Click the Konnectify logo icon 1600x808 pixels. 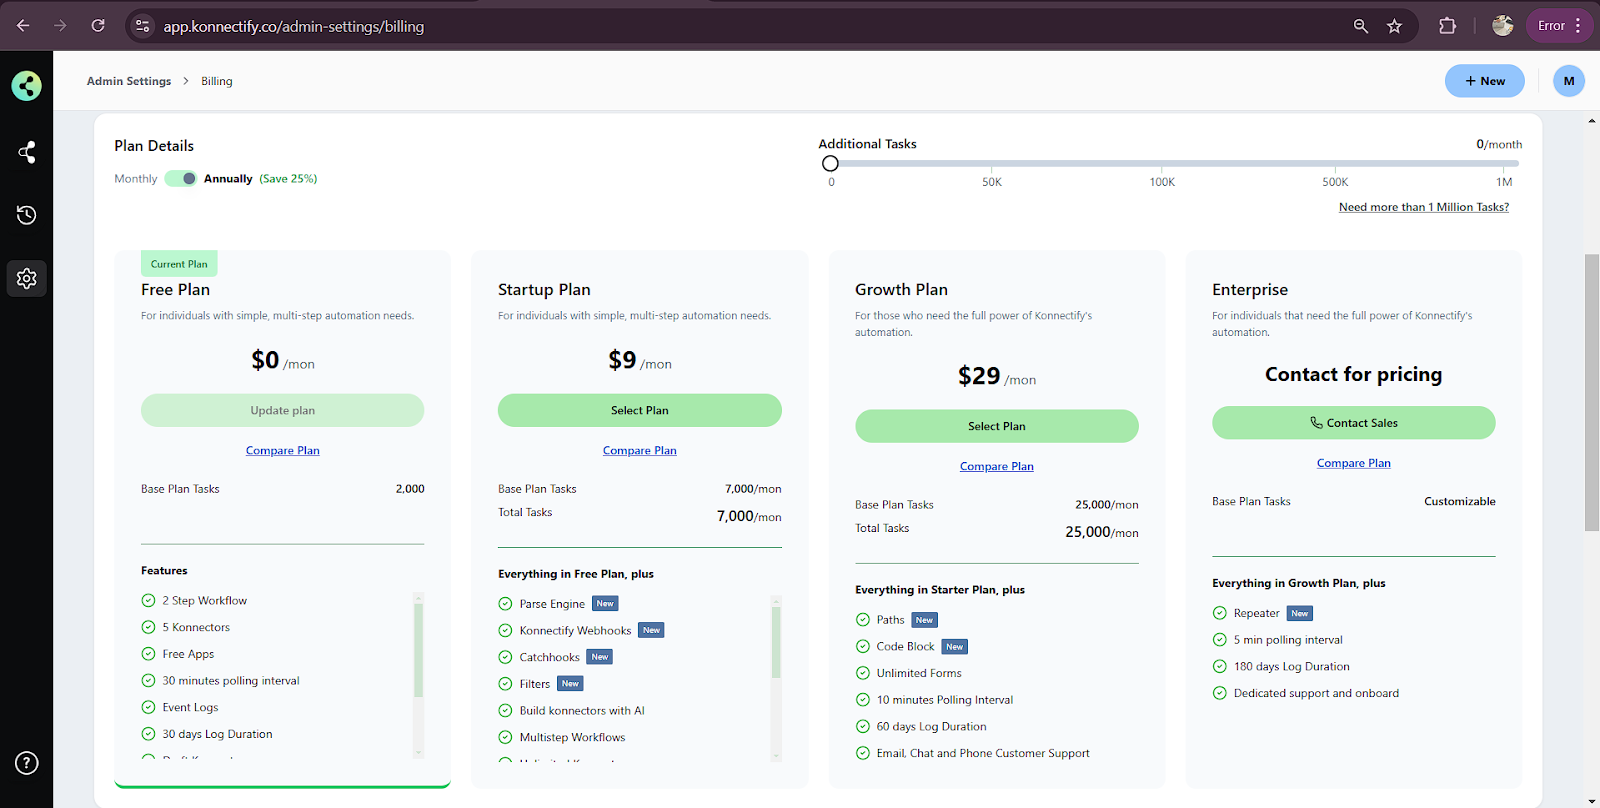[x=27, y=86]
